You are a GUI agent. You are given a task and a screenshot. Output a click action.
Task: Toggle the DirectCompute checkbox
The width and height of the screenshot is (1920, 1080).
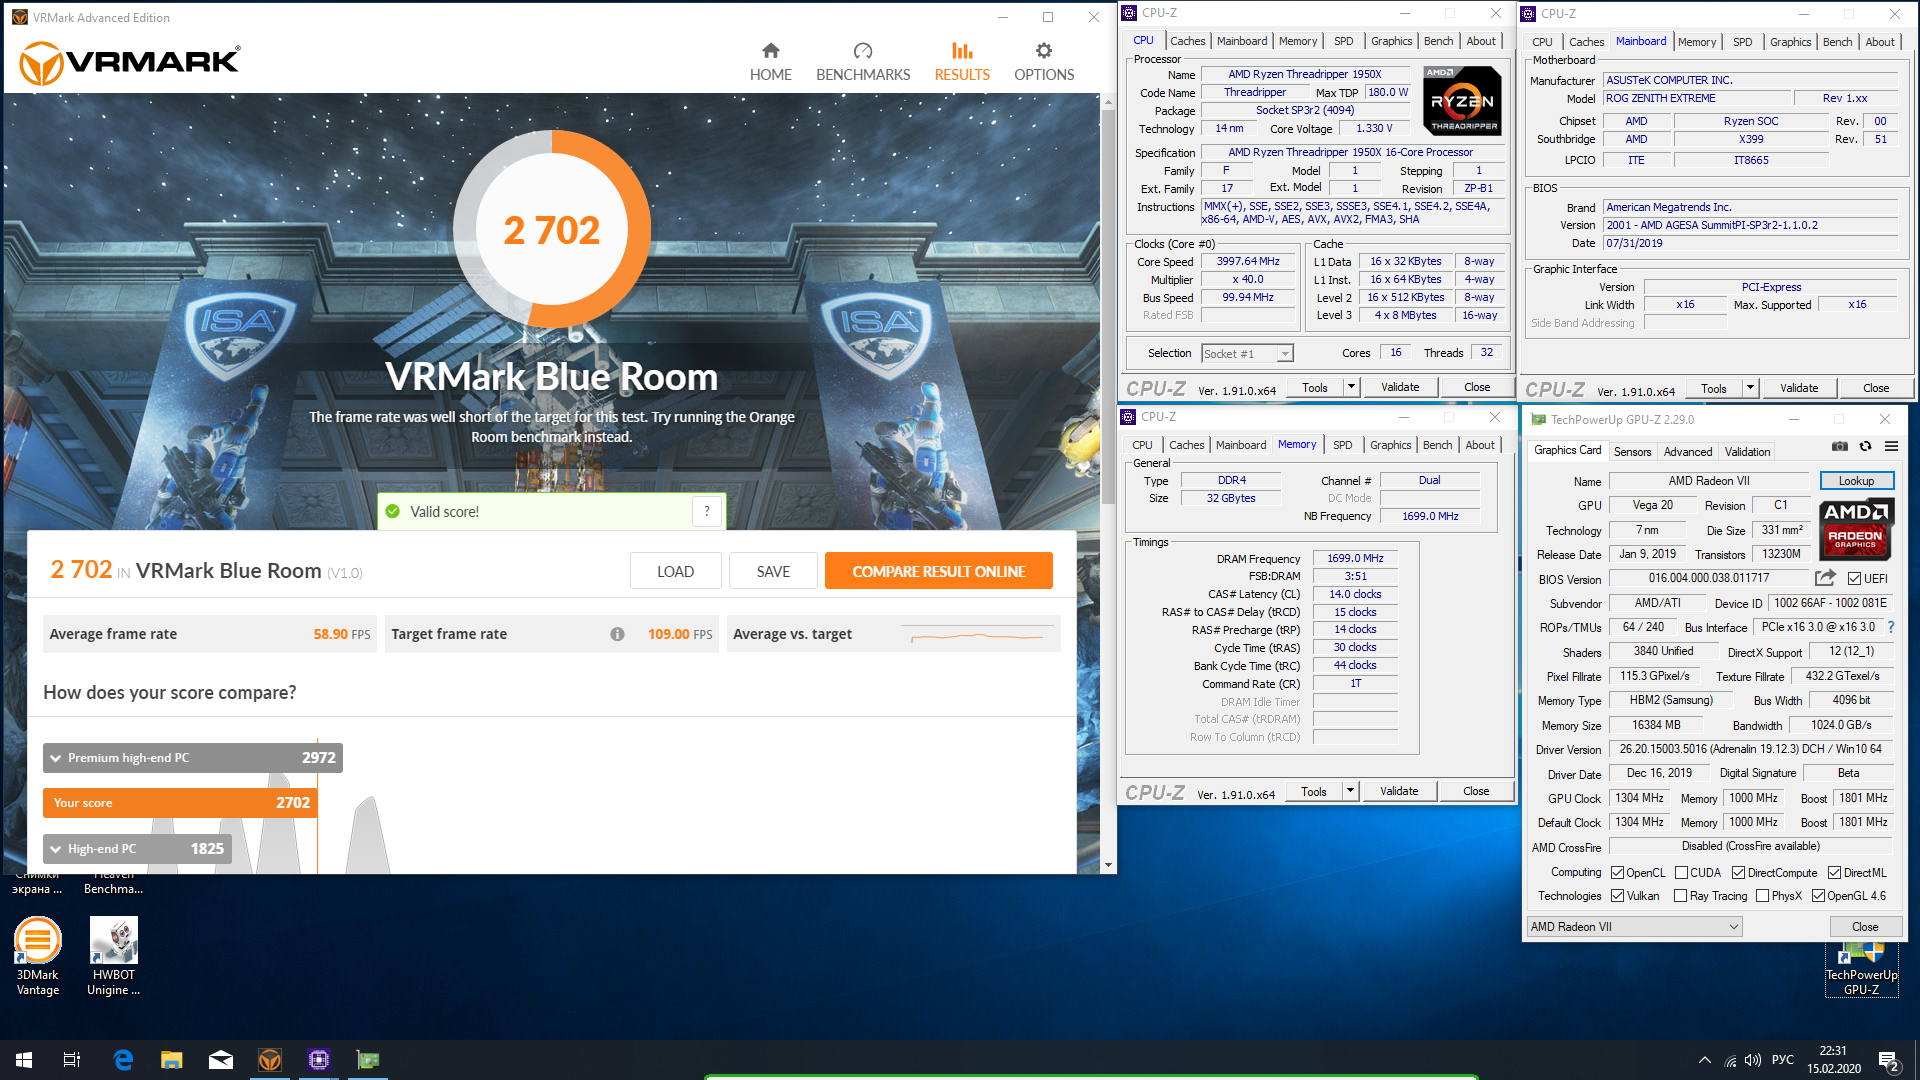(x=1738, y=873)
